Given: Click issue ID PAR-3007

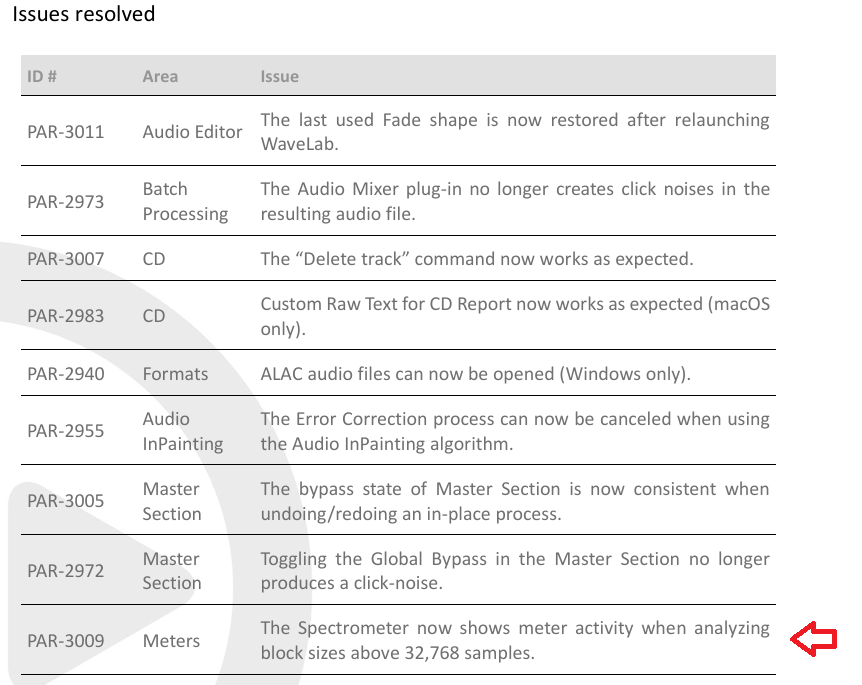Looking at the screenshot, I should tap(66, 259).
